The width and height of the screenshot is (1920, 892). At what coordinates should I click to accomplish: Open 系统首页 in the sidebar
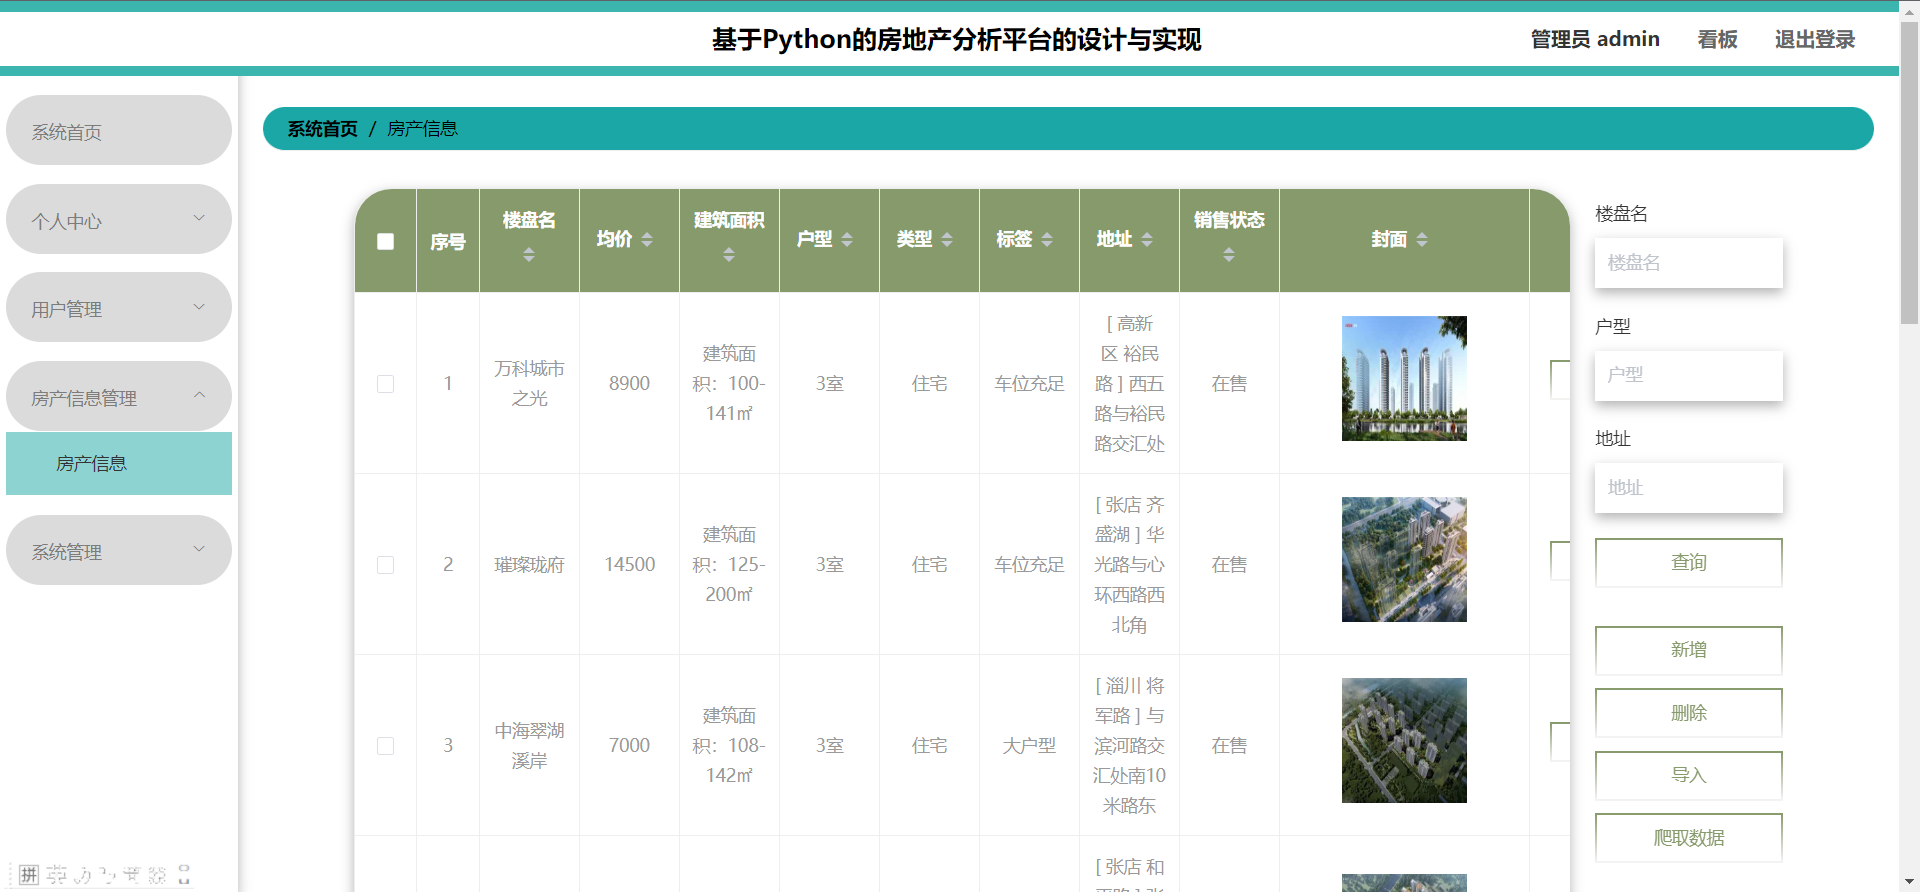tap(119, 131)
